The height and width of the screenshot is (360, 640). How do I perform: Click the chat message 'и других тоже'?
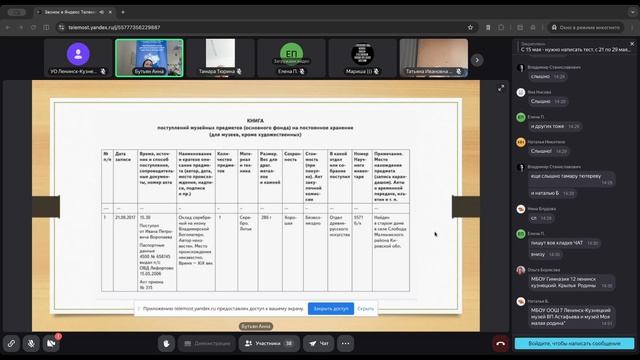click(x=555, y=127)
